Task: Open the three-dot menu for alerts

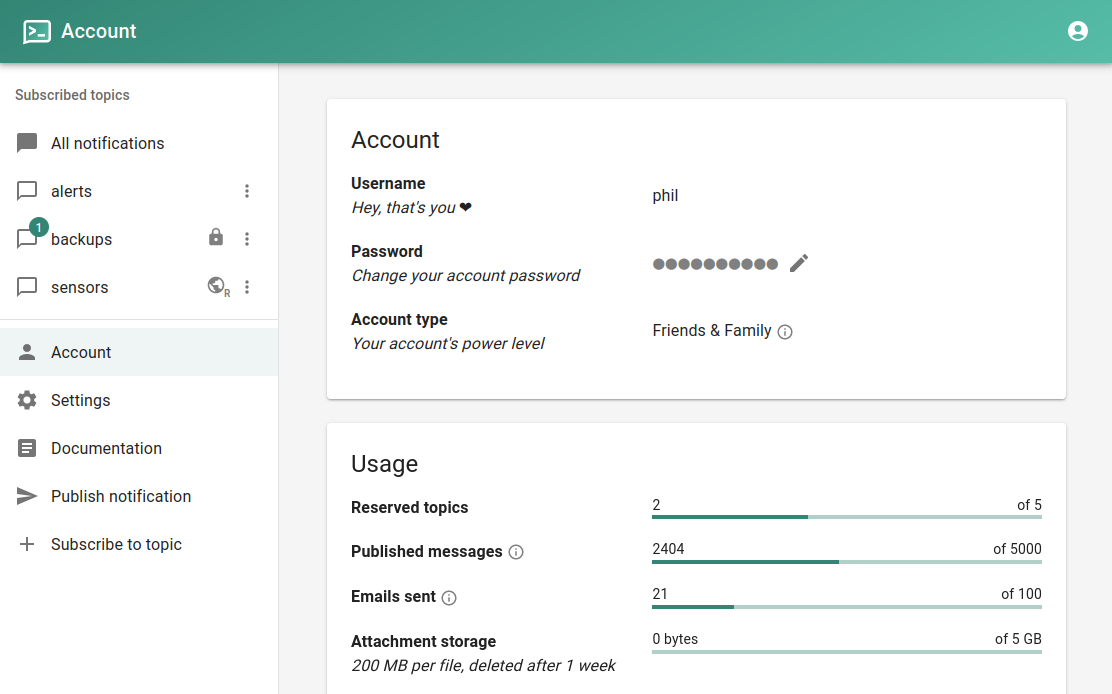Action: click(247, 191)
